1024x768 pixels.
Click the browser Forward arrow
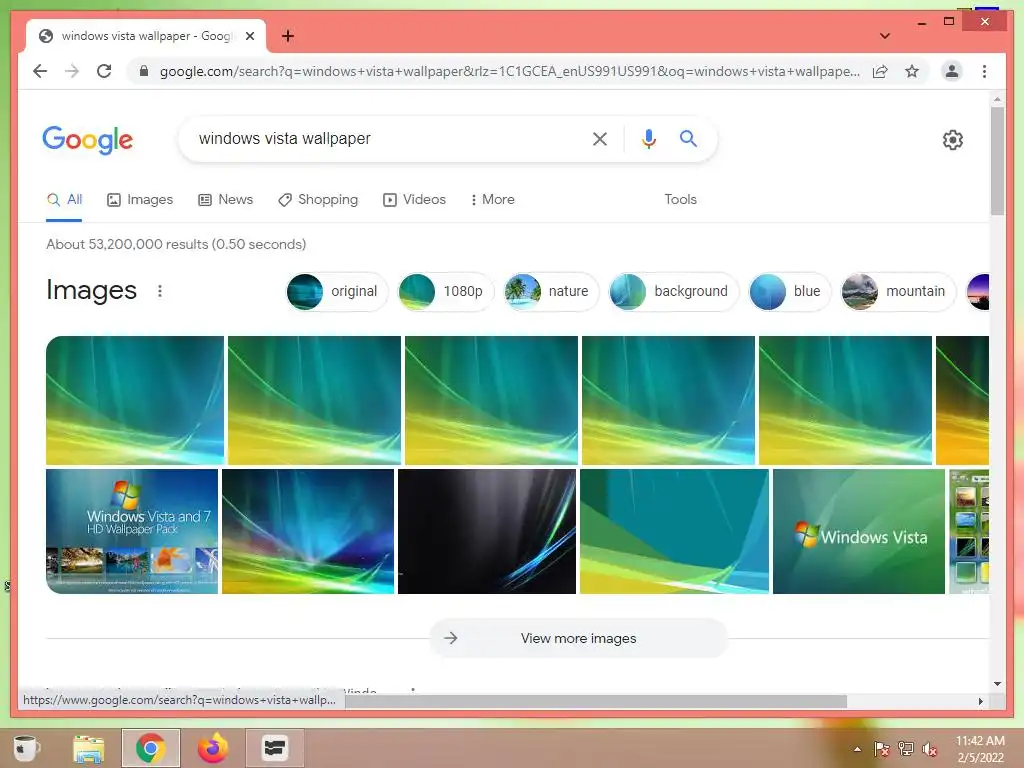coord(72,71)
